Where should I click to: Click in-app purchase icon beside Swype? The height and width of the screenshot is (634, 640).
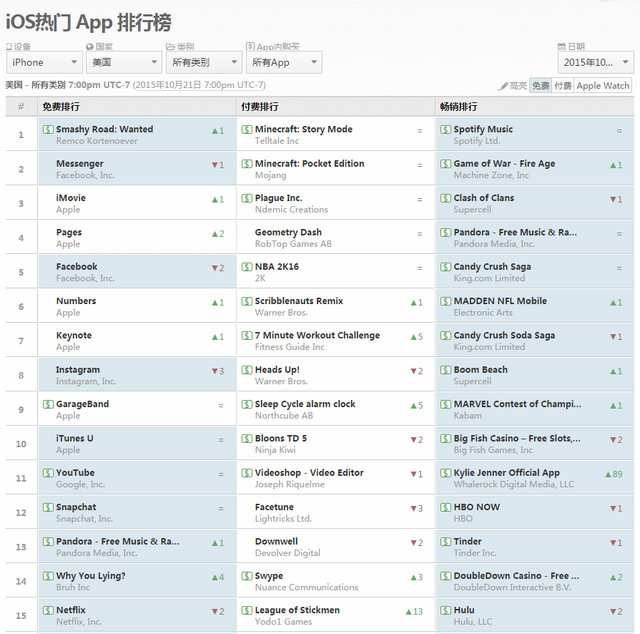(247, 576)
